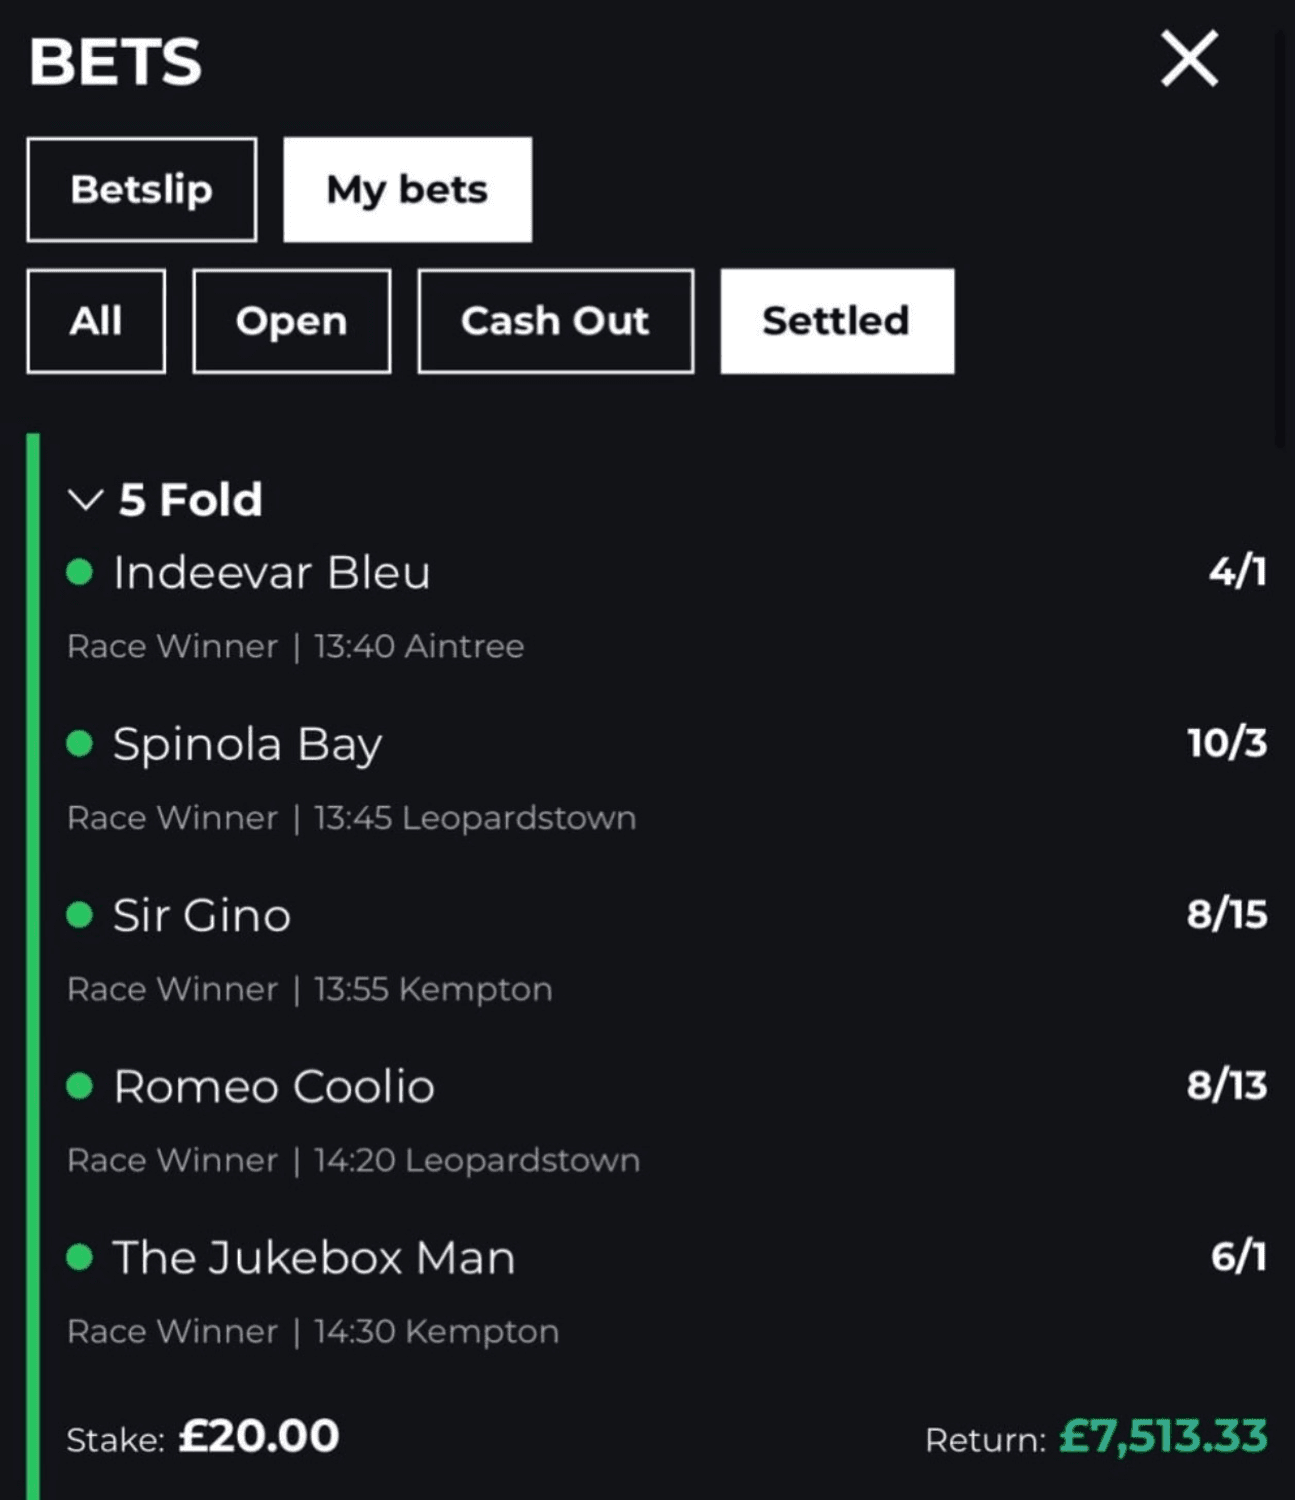Click the 13:55 Kempton race details
This screenshot has width=1295, height=1500.
click(432, 989)
